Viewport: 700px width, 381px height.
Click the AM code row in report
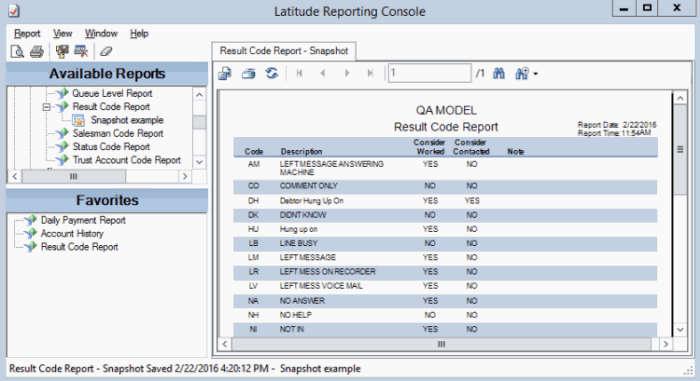[445, 168]
